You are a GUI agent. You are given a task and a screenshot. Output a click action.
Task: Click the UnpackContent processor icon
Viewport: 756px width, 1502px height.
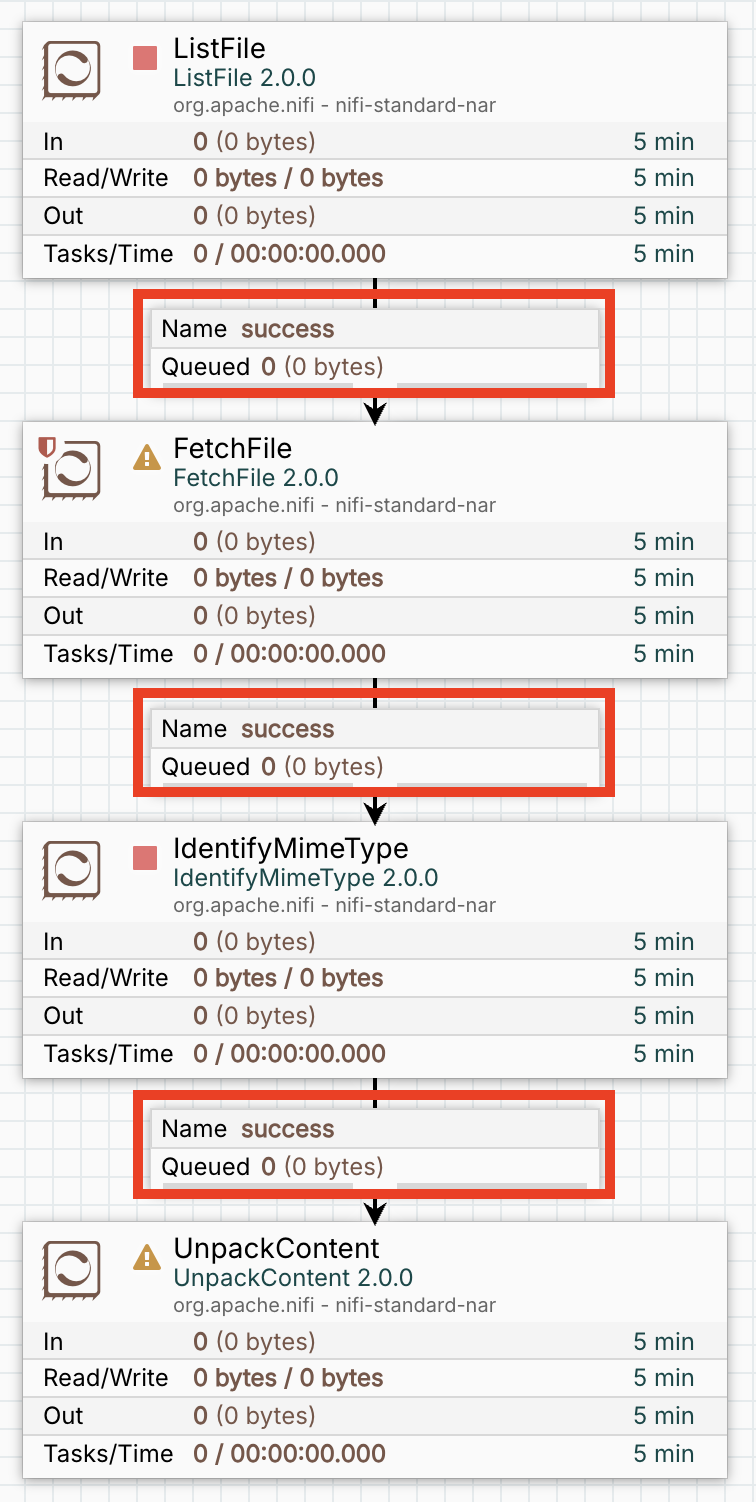tap(71, 1270)
